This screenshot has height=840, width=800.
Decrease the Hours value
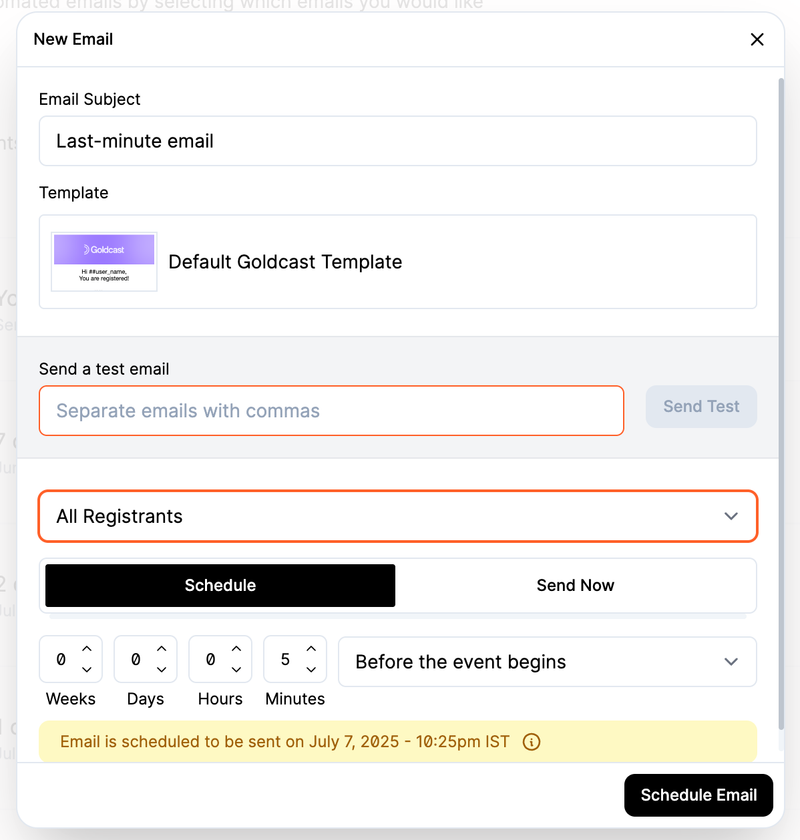237,670
